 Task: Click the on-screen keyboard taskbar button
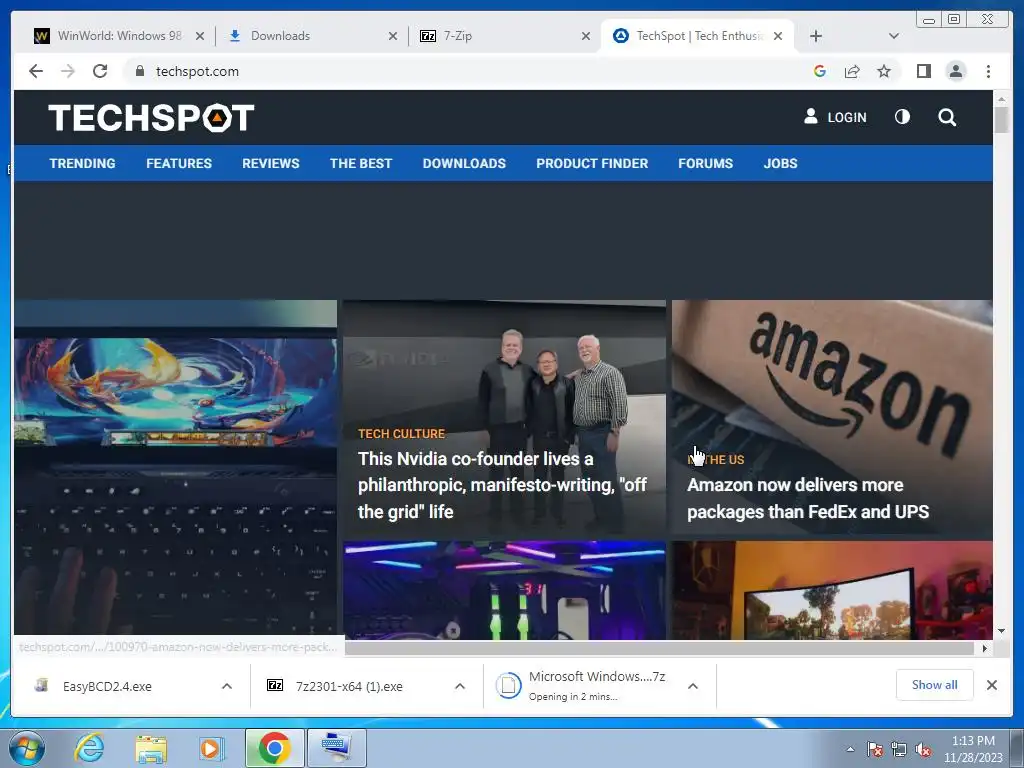[x=336, y=748]
